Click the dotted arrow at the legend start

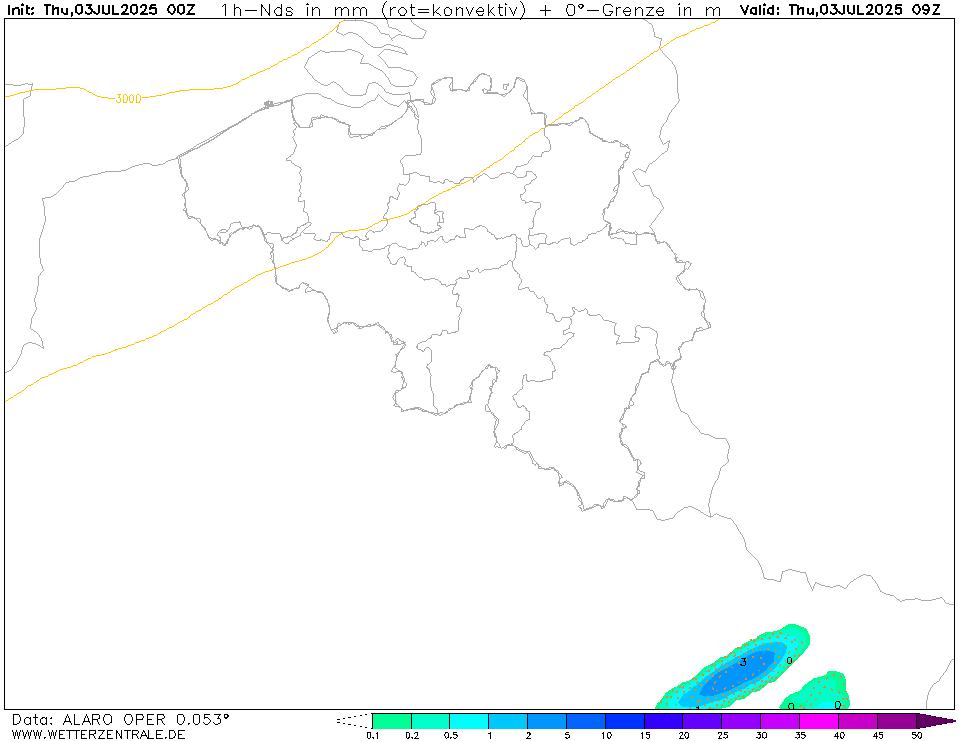(354, 721)
